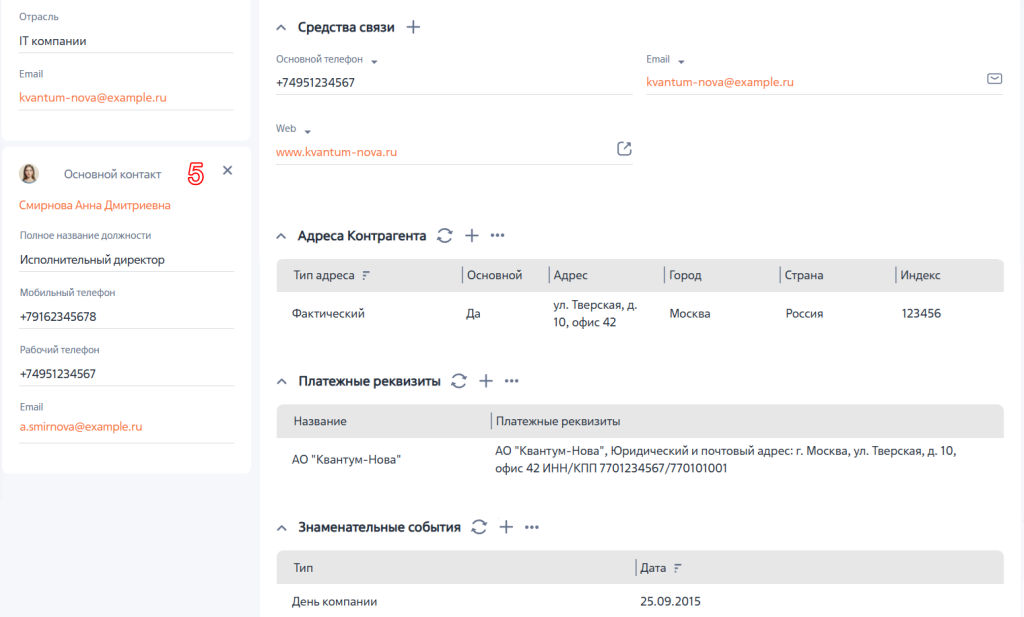Click the Название column header
The width and height of the screenshot is (1024, 617).
(x=320, y=421)
